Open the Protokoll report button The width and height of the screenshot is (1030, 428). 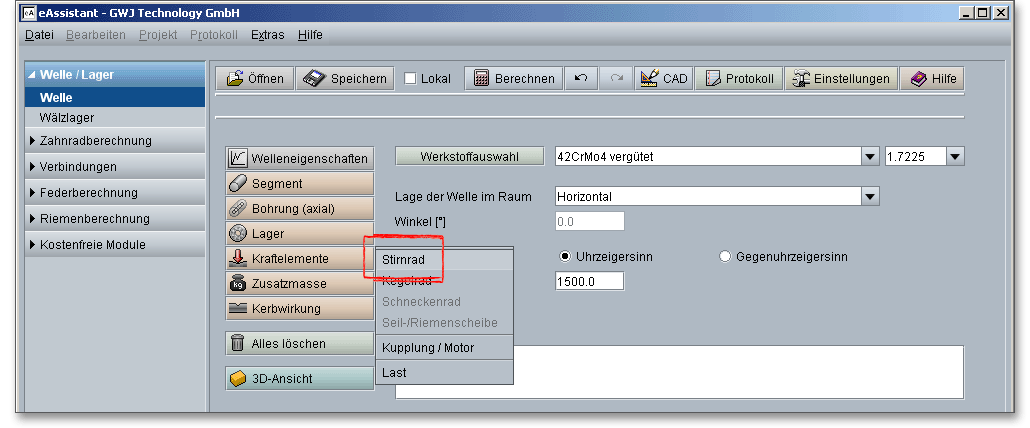[739, 79]
